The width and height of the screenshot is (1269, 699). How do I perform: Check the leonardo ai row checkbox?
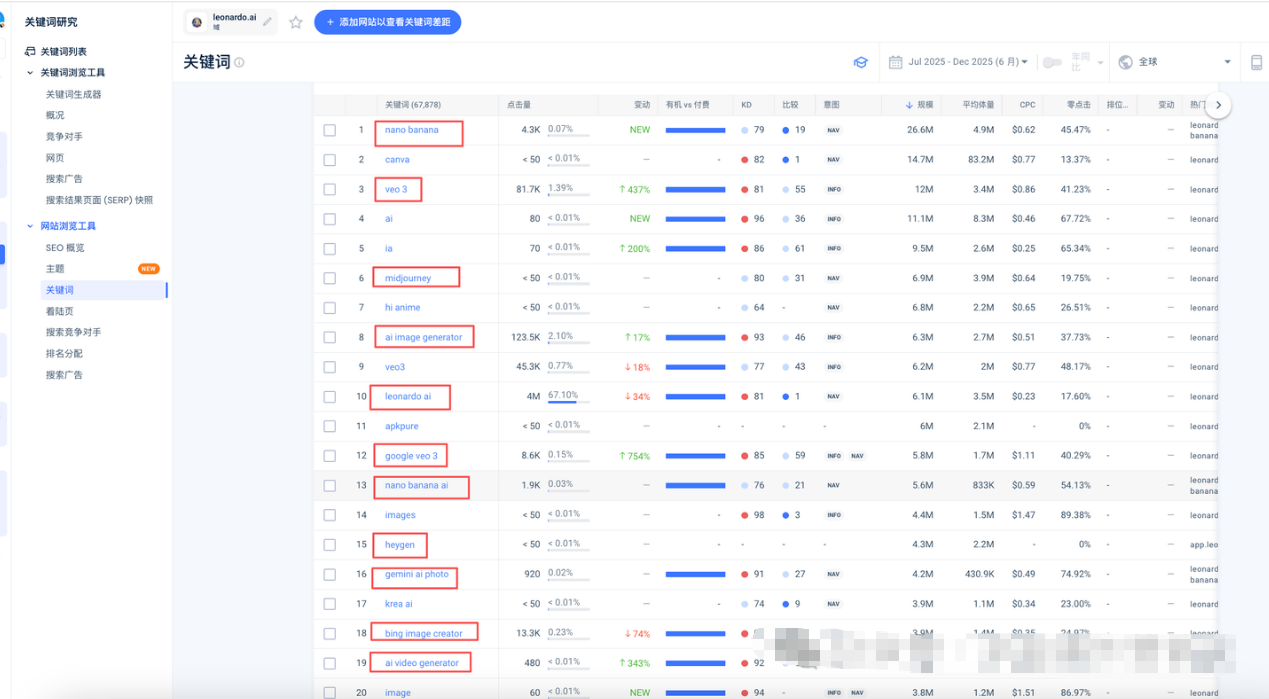pos(330,397)
